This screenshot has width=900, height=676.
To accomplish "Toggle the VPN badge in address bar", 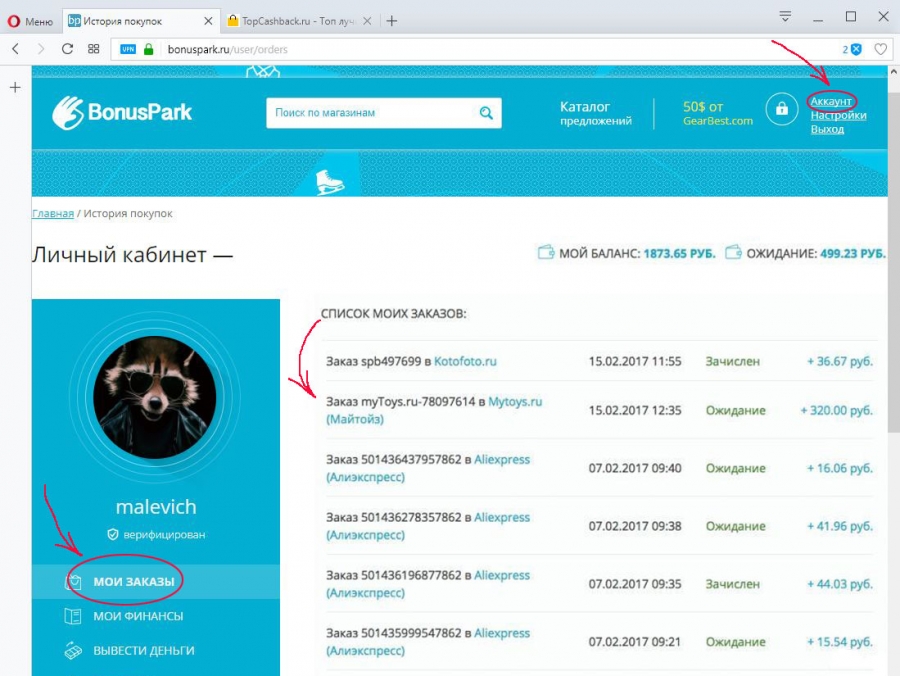I will point(127,49).
